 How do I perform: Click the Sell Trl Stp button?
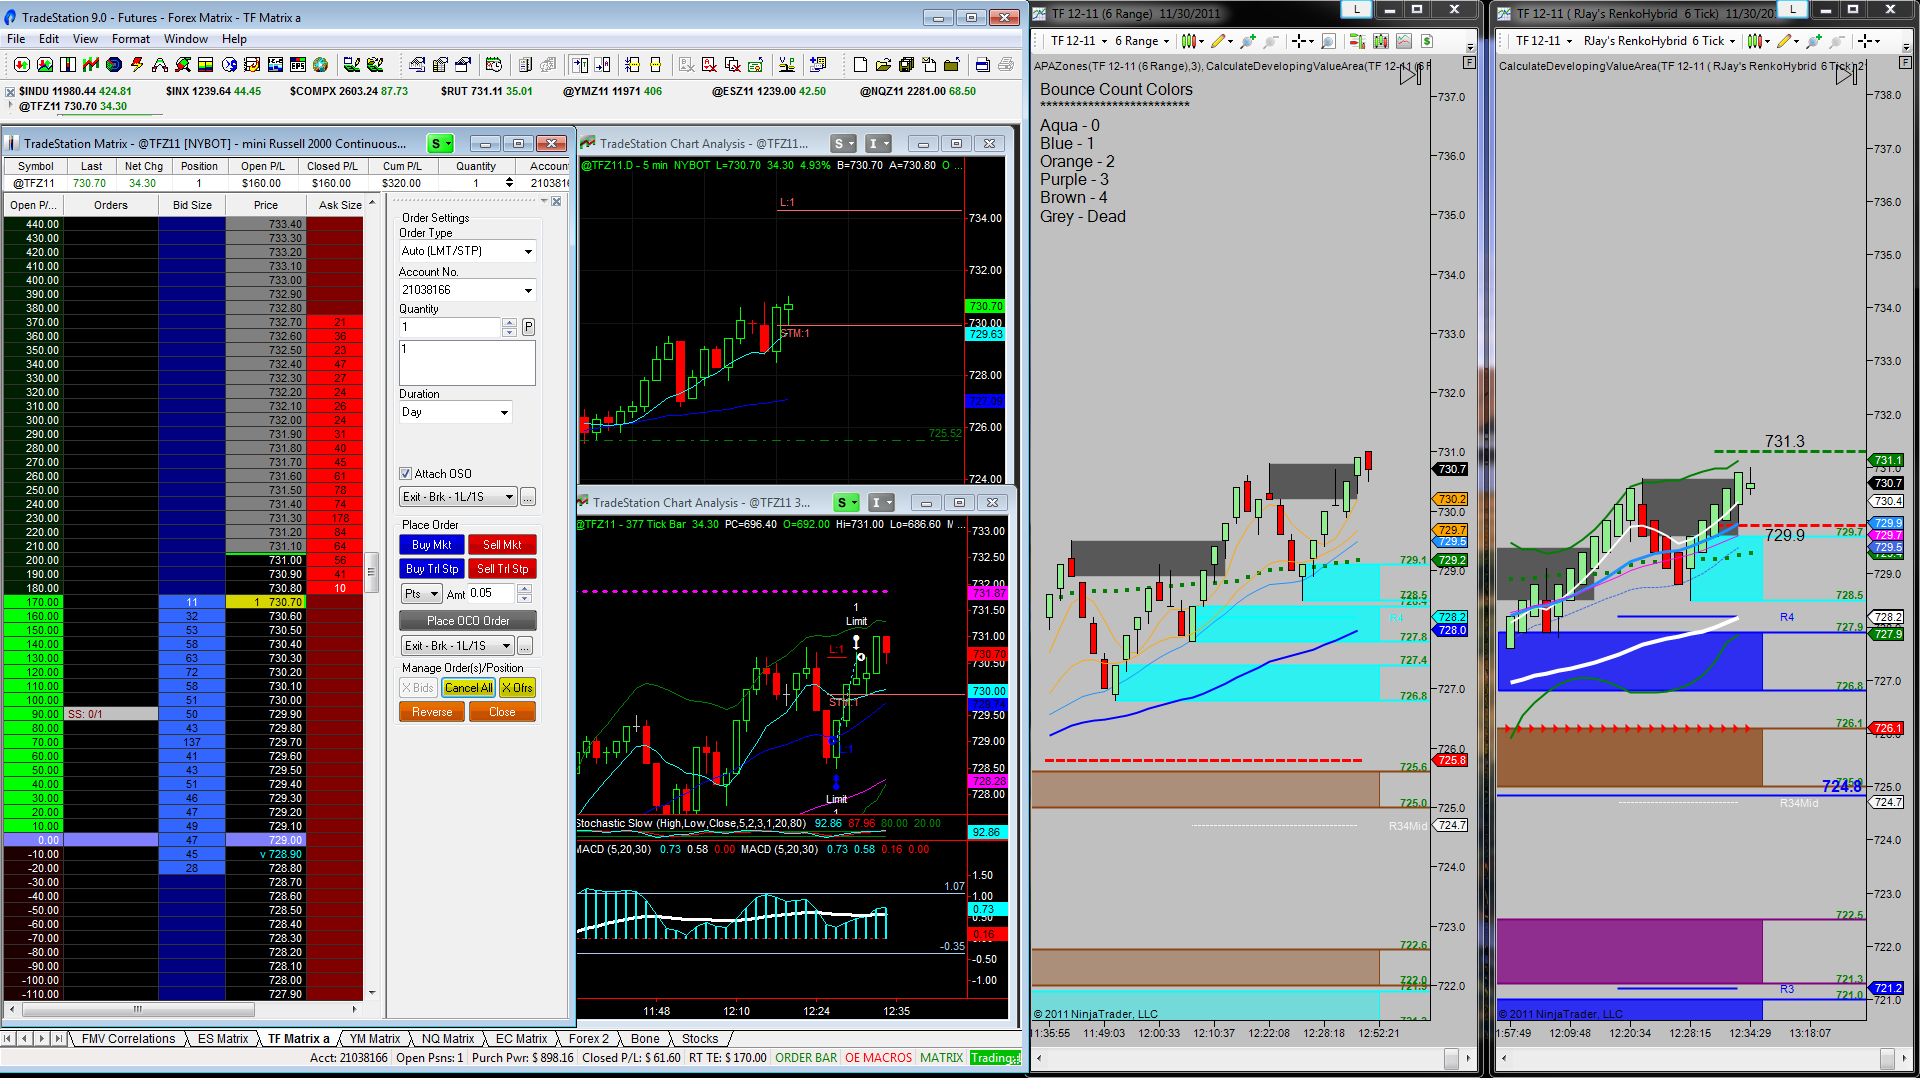502,569
